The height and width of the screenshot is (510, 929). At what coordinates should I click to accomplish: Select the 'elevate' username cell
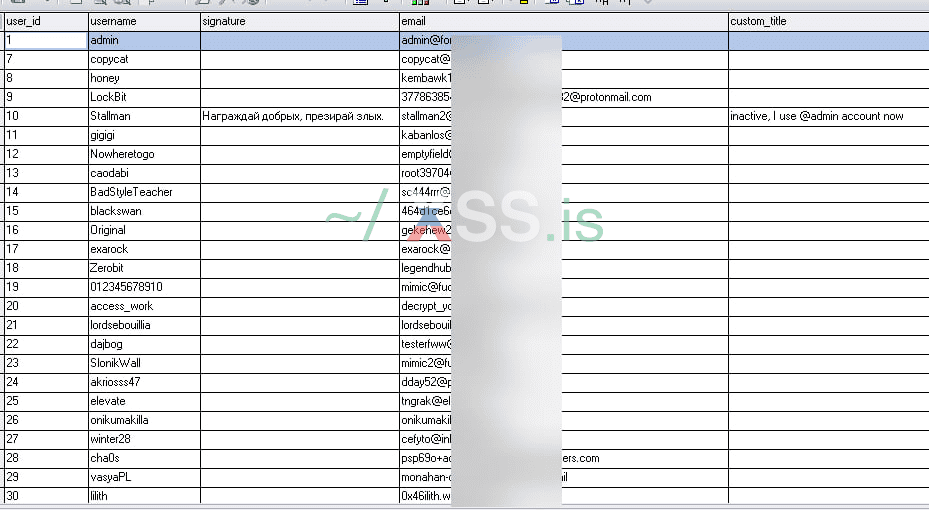click(144, 401)
